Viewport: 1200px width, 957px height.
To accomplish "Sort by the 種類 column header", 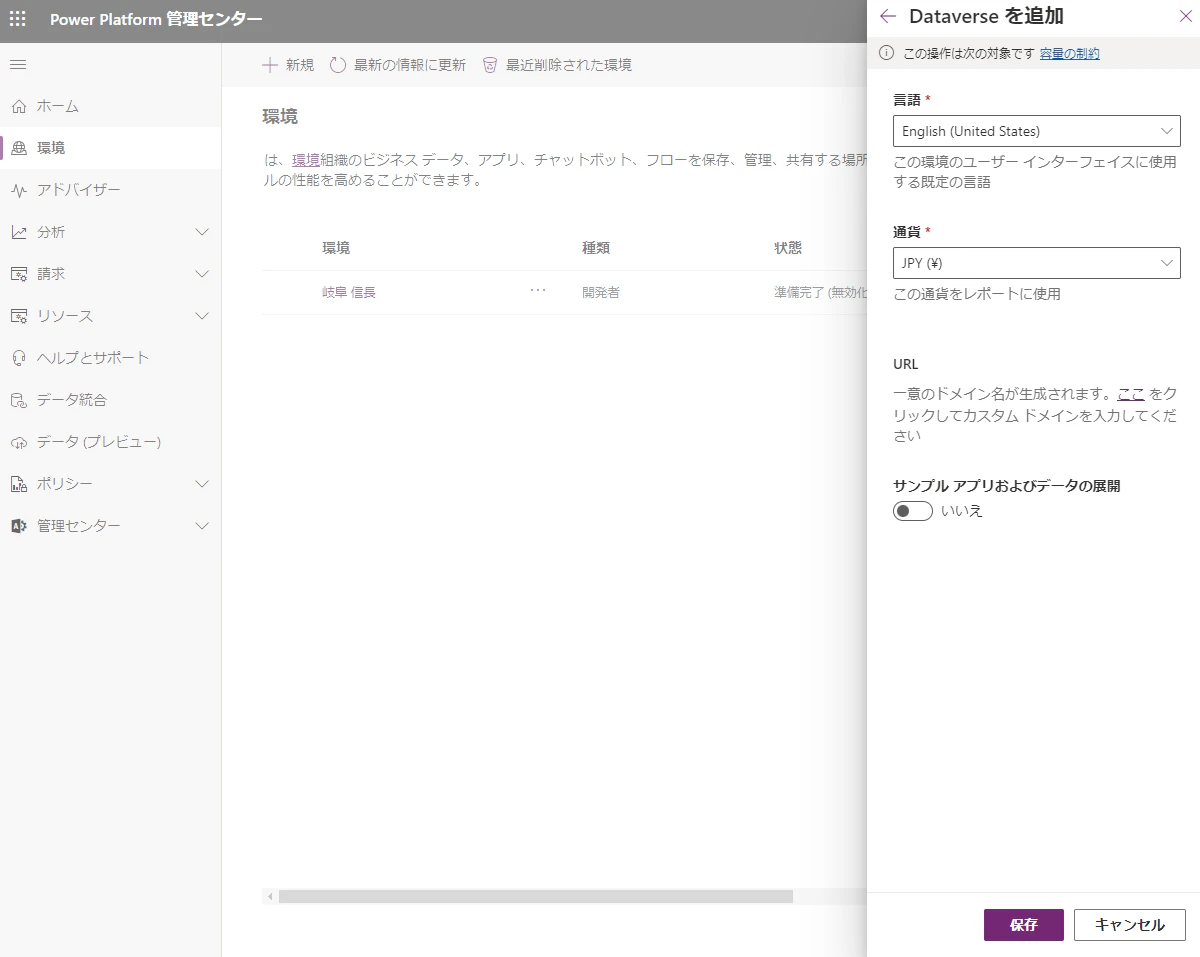I will tap(597, 248).
